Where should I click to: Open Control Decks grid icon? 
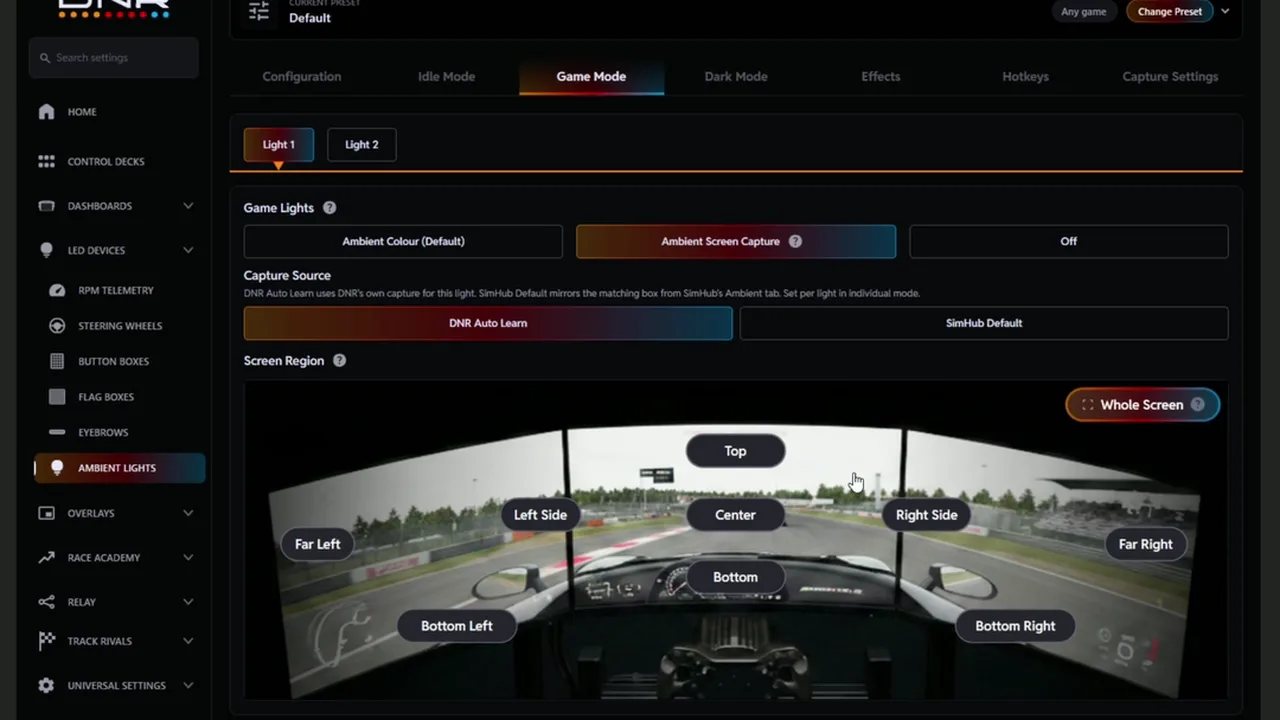click(46, 161)
